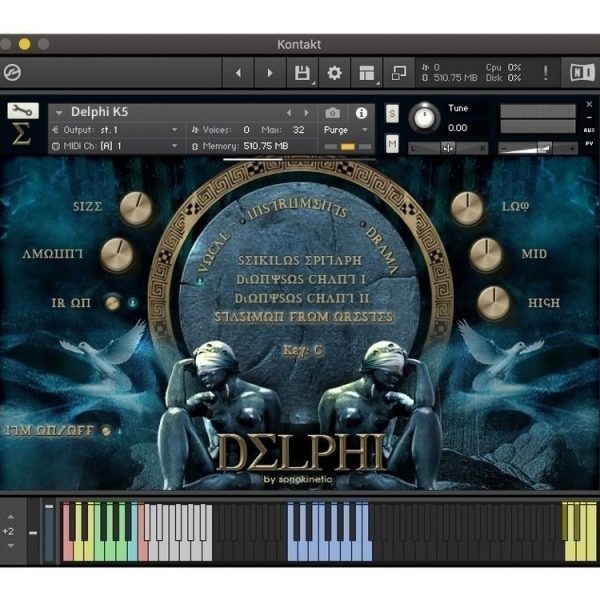Open the Purge dropdown menu

(346, 130)
